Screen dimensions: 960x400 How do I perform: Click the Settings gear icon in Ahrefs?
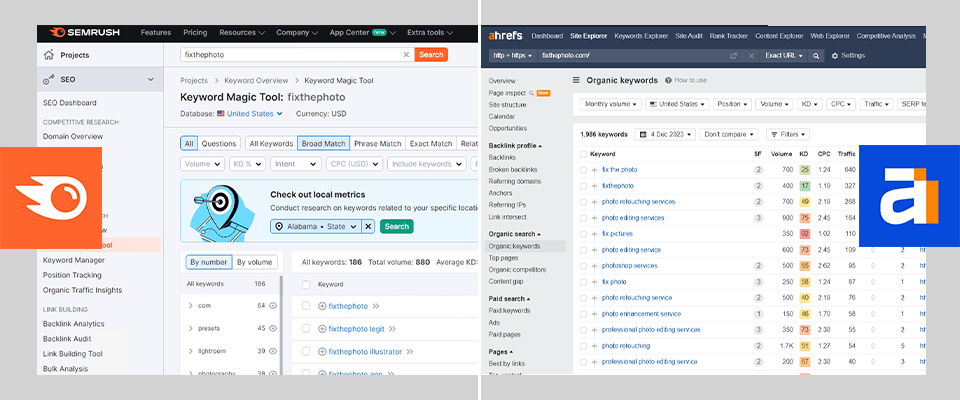(834, 56)
